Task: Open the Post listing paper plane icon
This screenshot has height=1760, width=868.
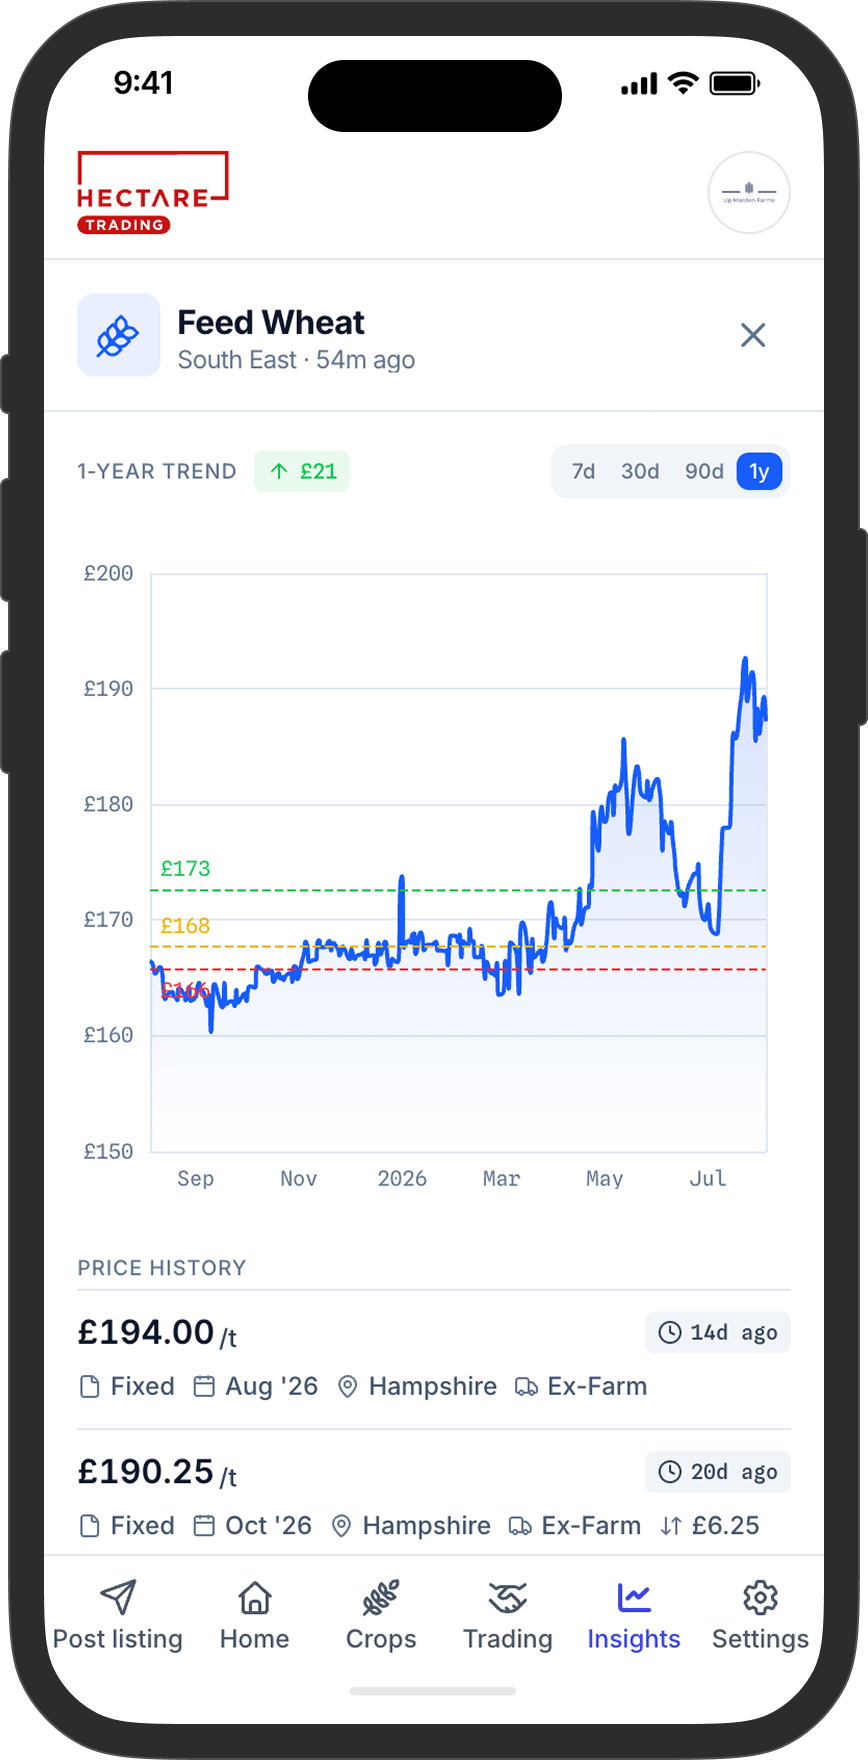Action: [x=118, y=1597]
